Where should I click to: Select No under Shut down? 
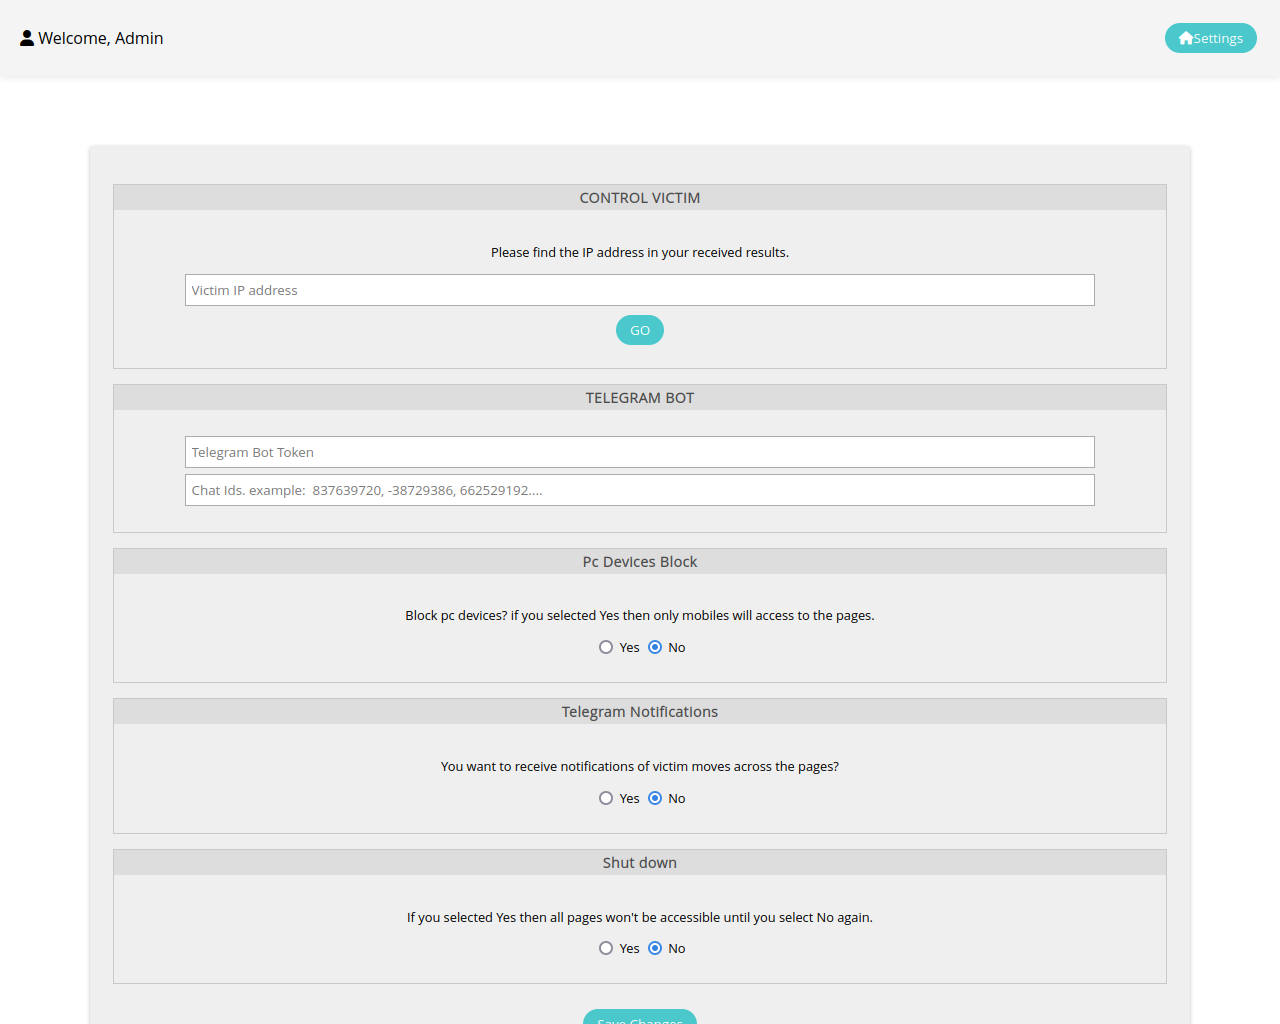[655, 948]
